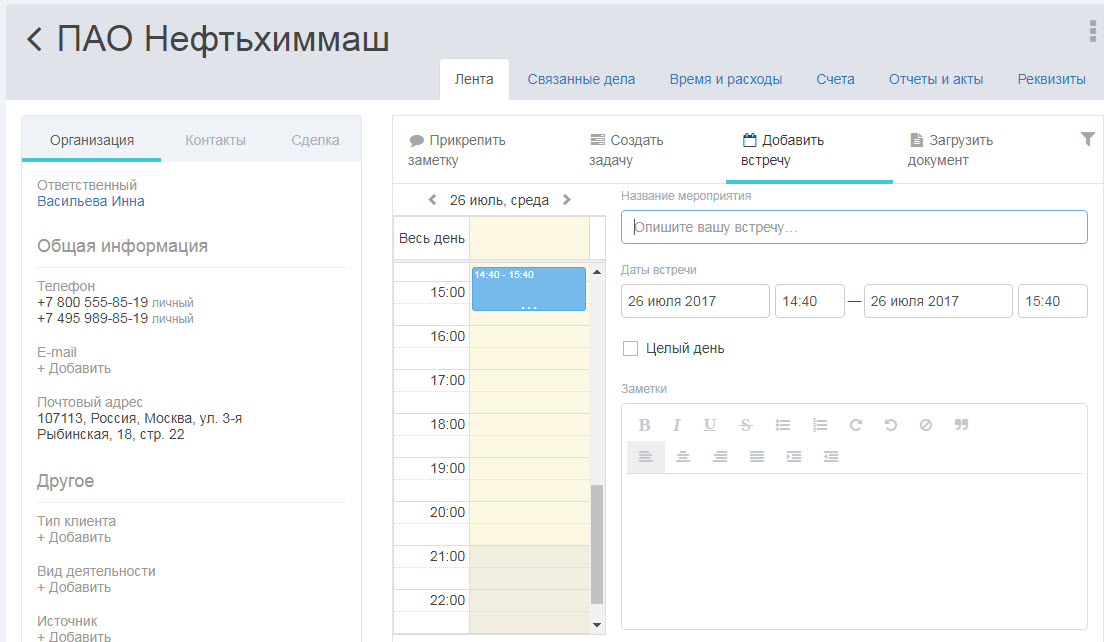The image size is (1104, 642).
Task: Click the Весь день all-day calendar slot
Action: click(x=529, y=238)
